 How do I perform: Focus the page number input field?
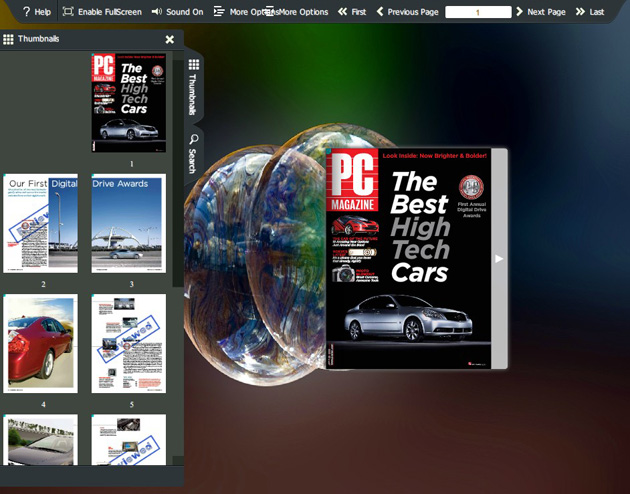coord(478,12)
